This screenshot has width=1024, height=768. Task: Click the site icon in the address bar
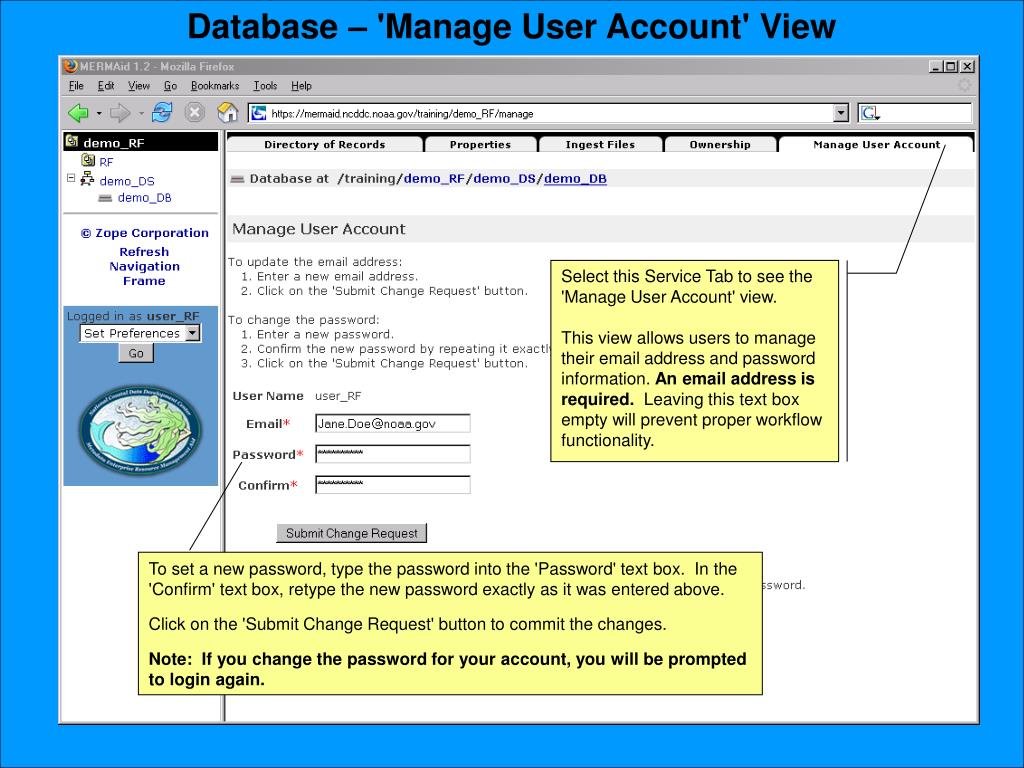click(259, 114)
